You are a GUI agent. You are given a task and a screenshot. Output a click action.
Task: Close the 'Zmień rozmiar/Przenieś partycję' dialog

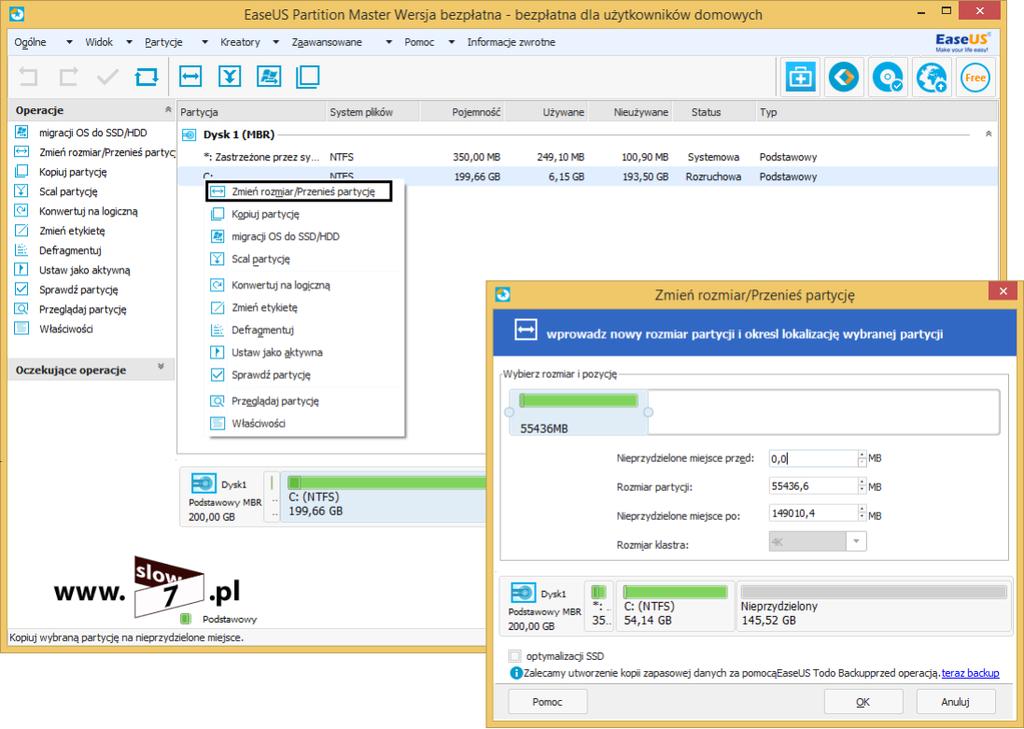1002,291
